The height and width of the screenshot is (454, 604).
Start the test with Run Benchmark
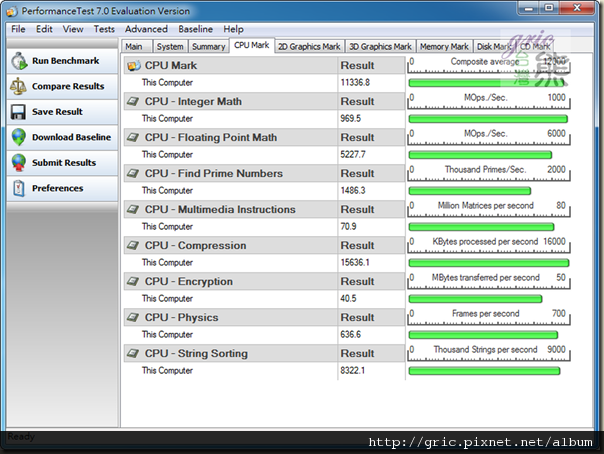[62, 61]
